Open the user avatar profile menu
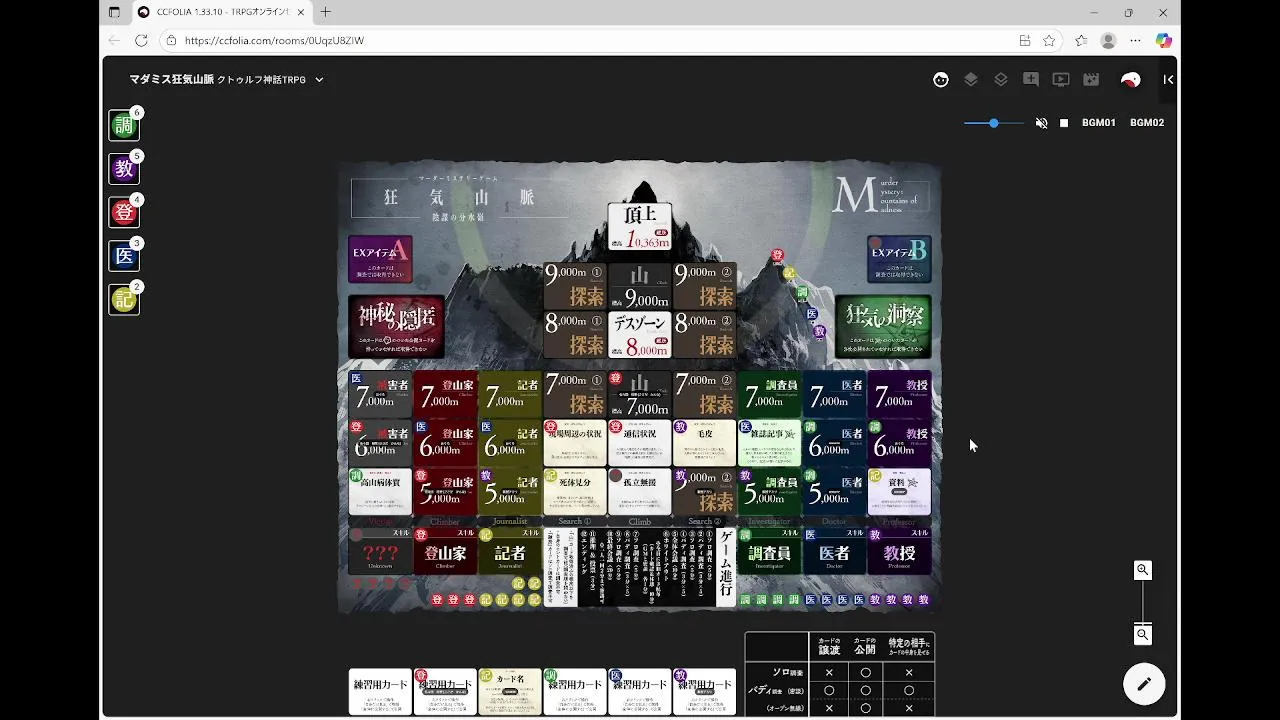 (1131, 80)
